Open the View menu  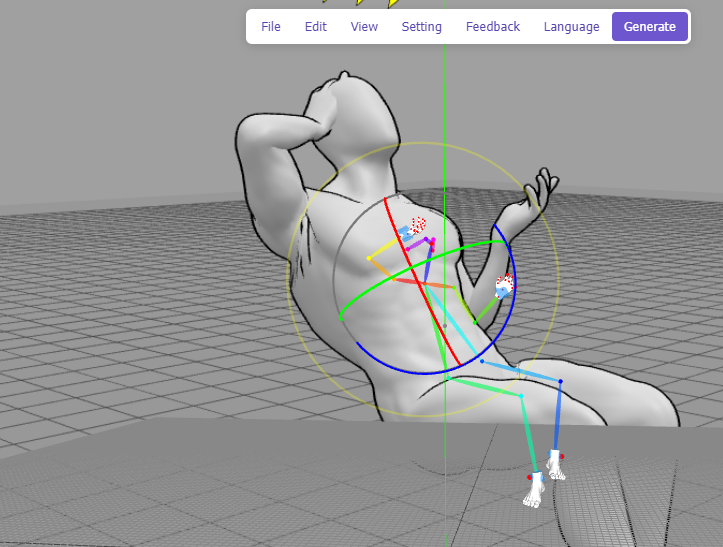364,27
